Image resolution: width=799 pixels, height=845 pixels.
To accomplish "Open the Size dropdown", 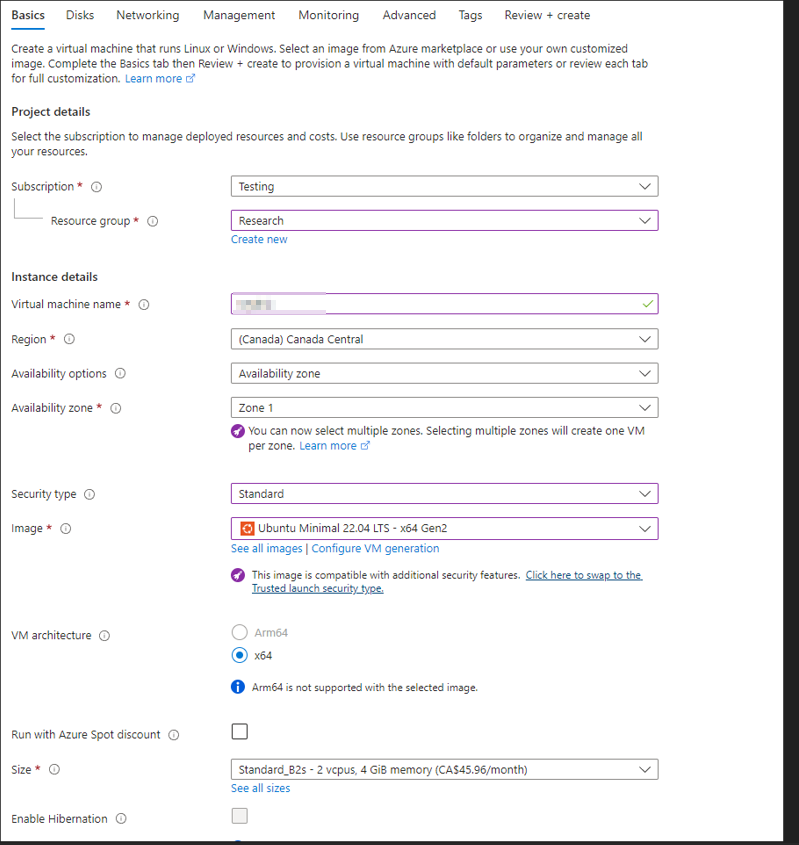I will pyautogui.click(x=444, y=770).
